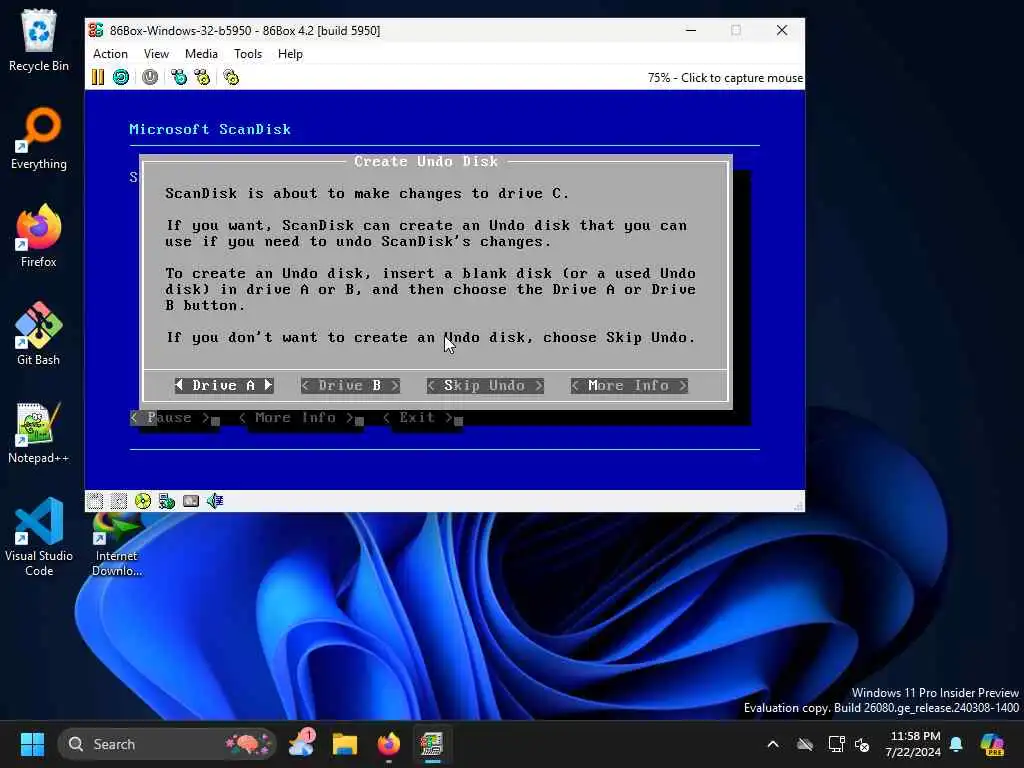Open the Media menu
Screen dimensions: 1024x768
pyautogui.click(x=201, y=54)
